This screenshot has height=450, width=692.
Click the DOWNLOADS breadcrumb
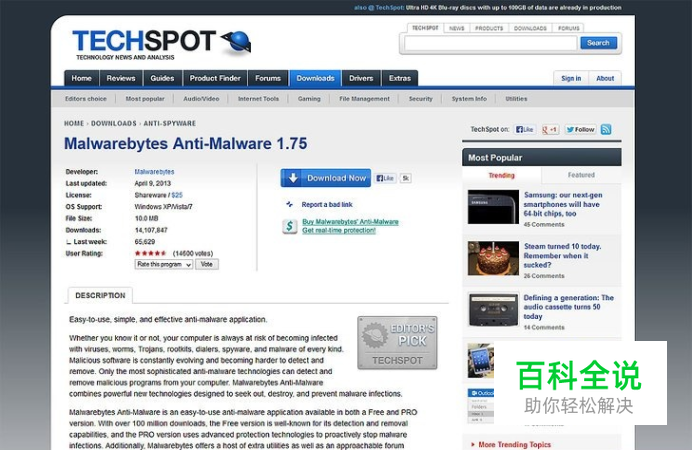[x=113, y=124]
